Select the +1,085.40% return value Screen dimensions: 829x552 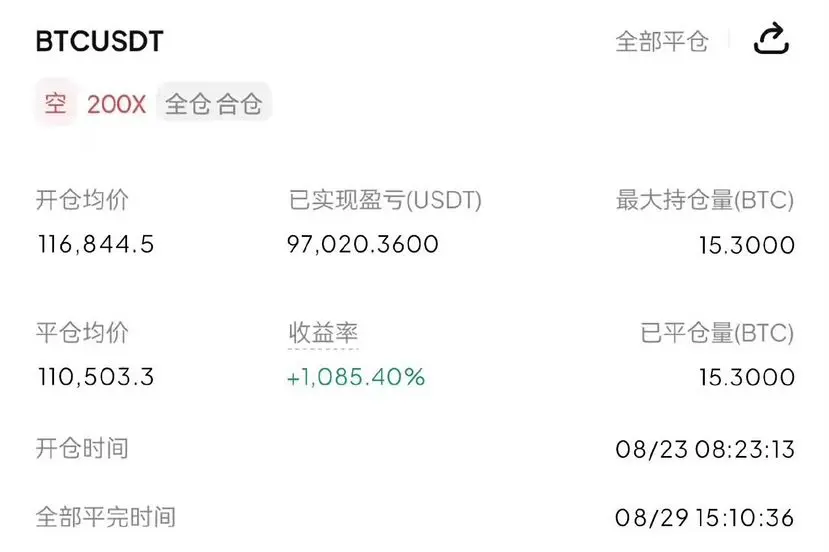pos(356,377)
